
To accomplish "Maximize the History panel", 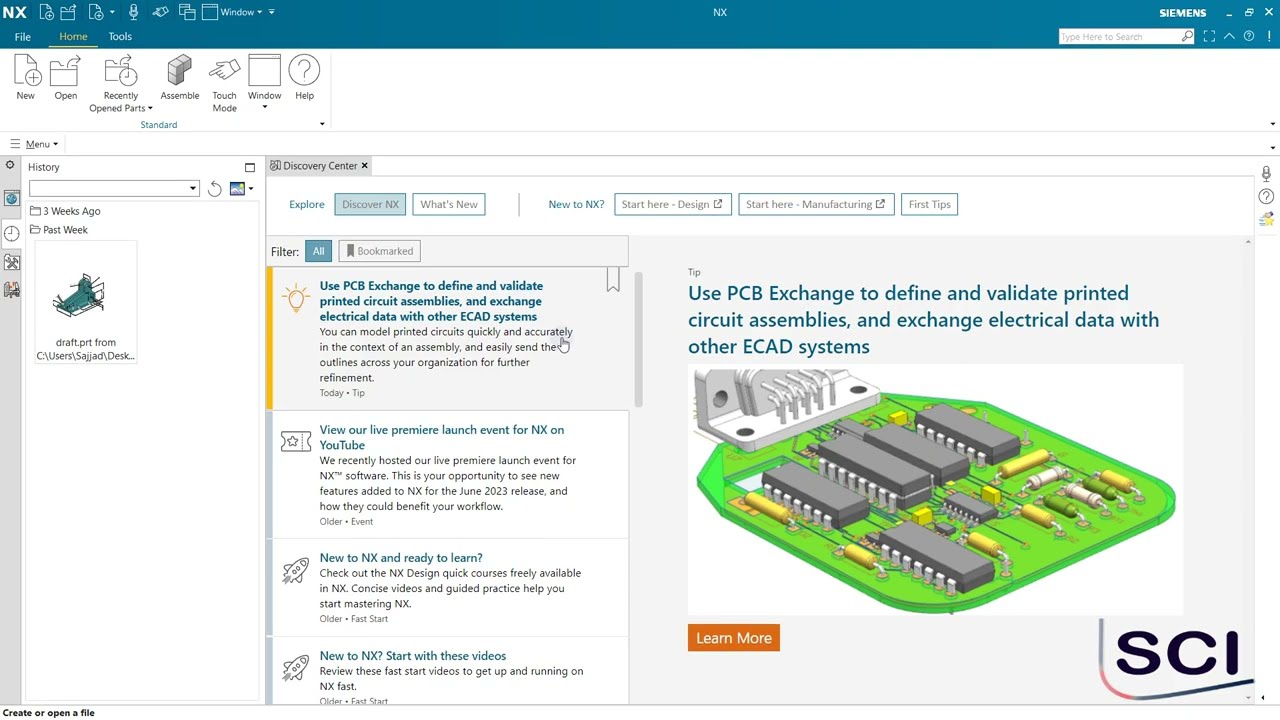I will (250, 167).
